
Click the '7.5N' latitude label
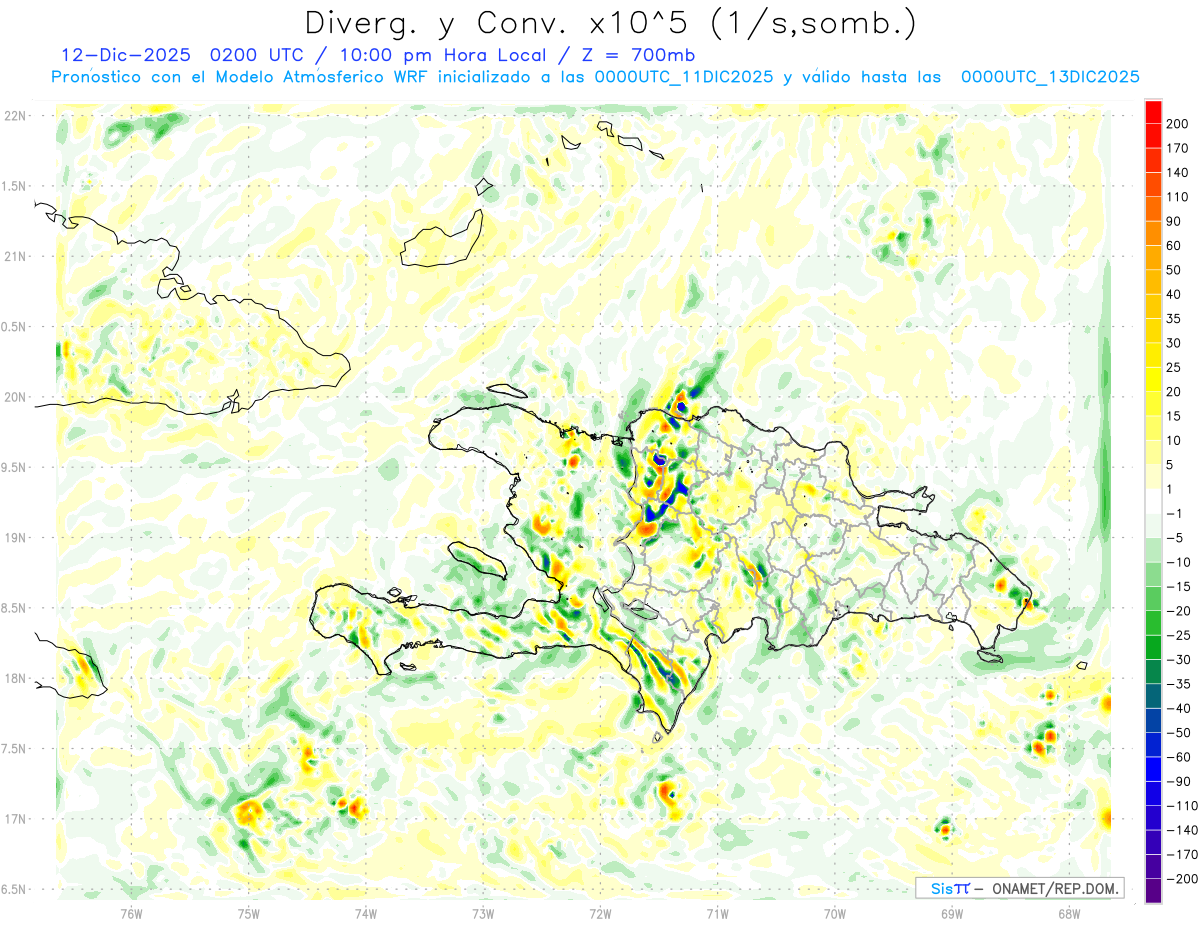click(x=14, y=748)
